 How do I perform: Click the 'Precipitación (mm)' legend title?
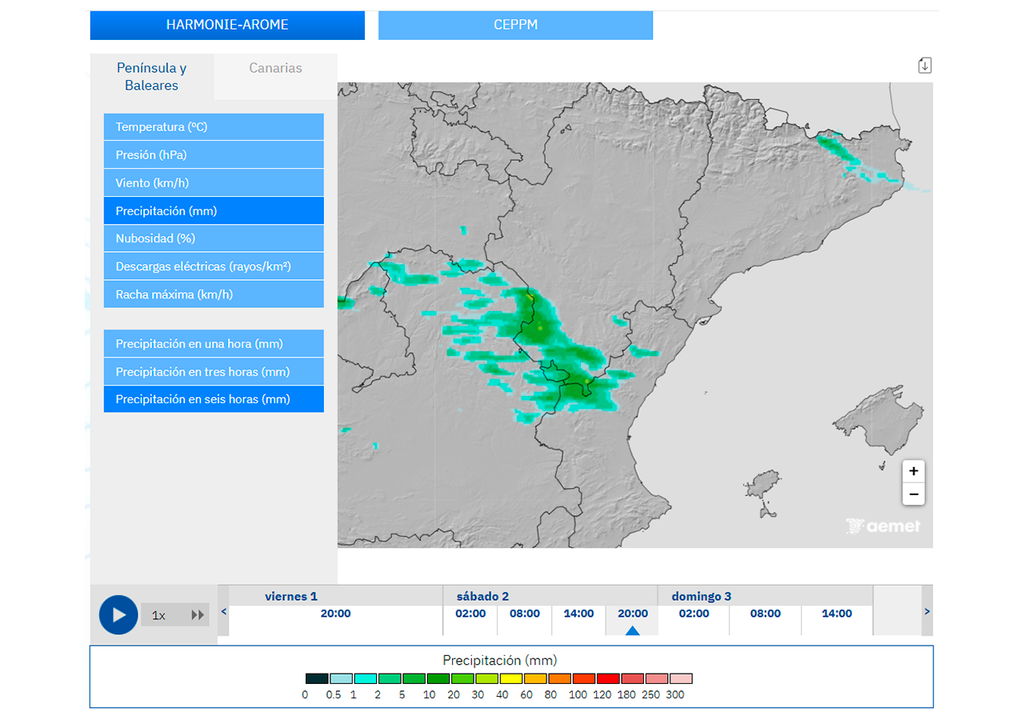(x=500, y=661)
